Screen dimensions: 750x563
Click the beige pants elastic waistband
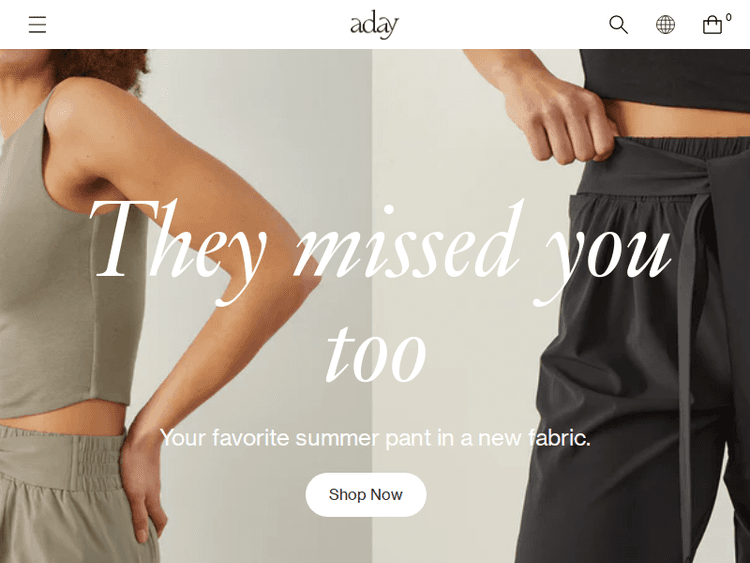coord(62,459)
